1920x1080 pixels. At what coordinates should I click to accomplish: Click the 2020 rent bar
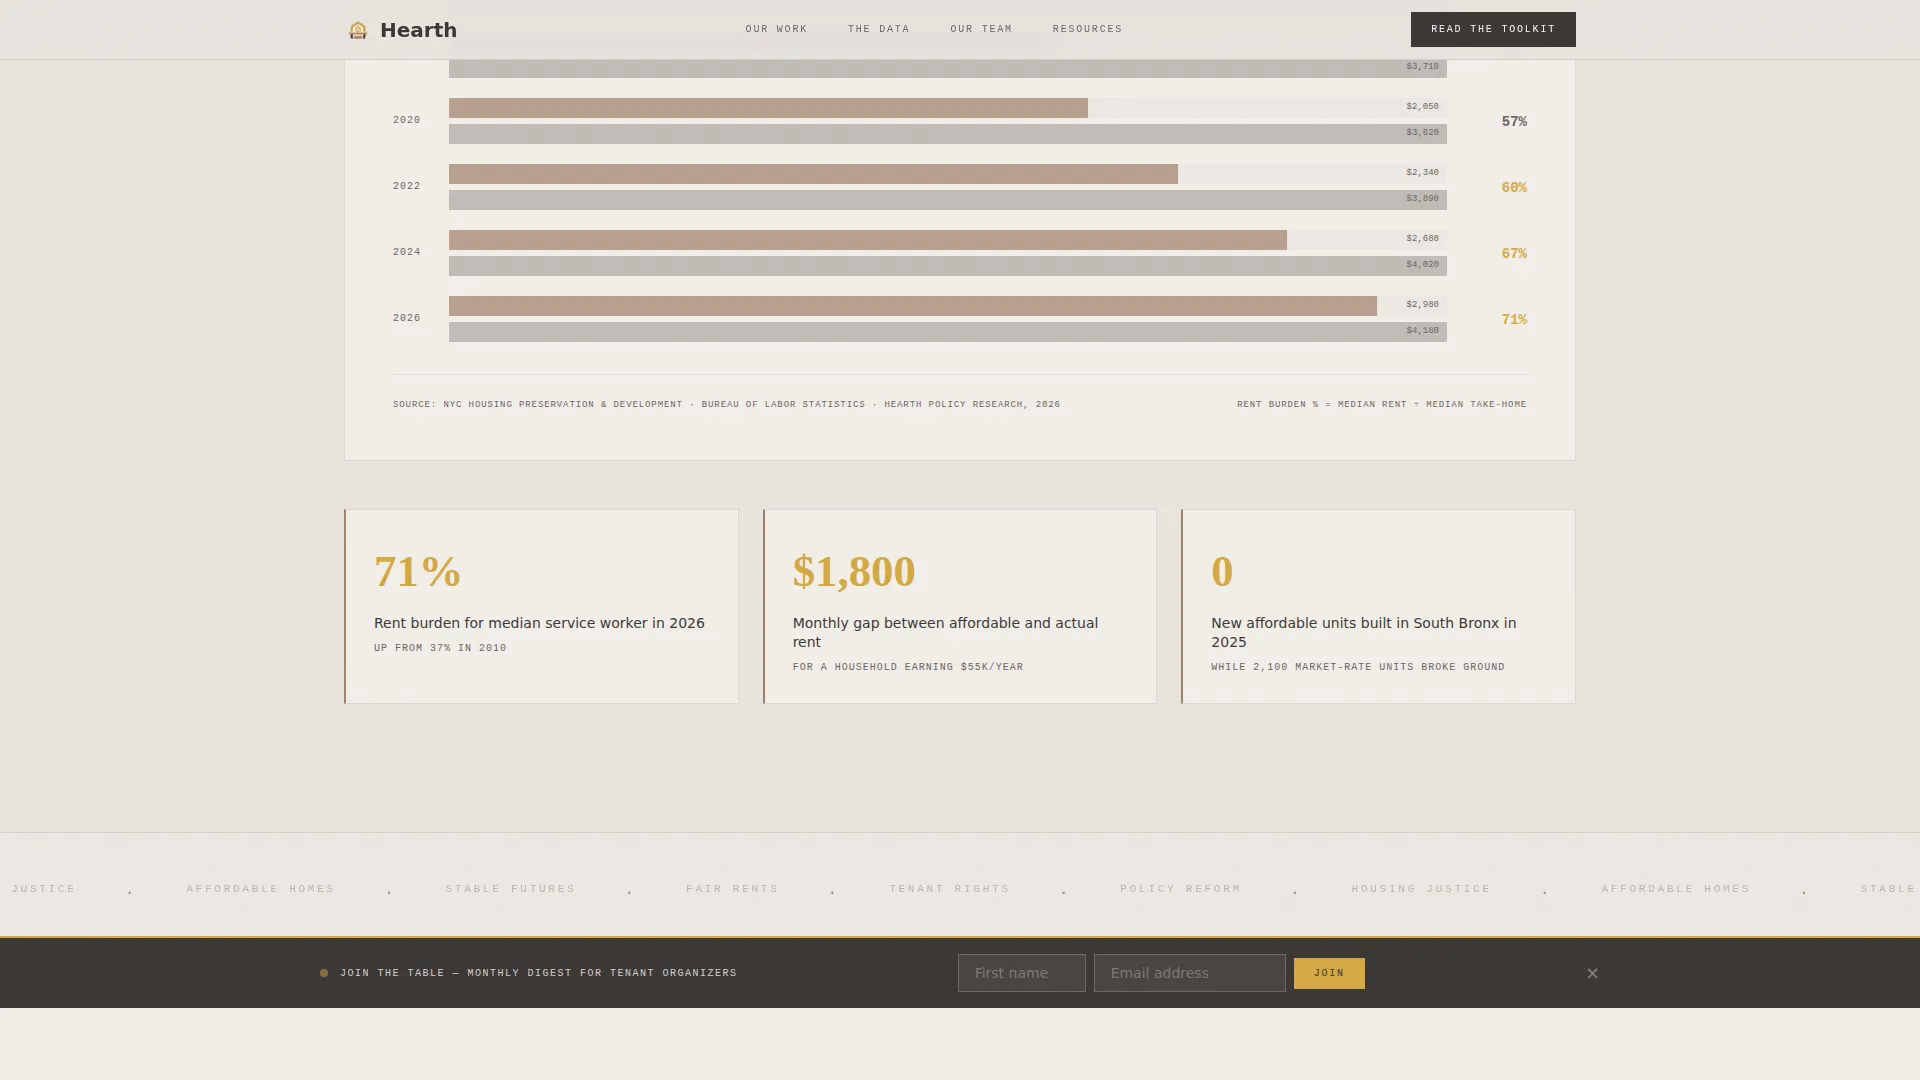[x=768, y=108]
